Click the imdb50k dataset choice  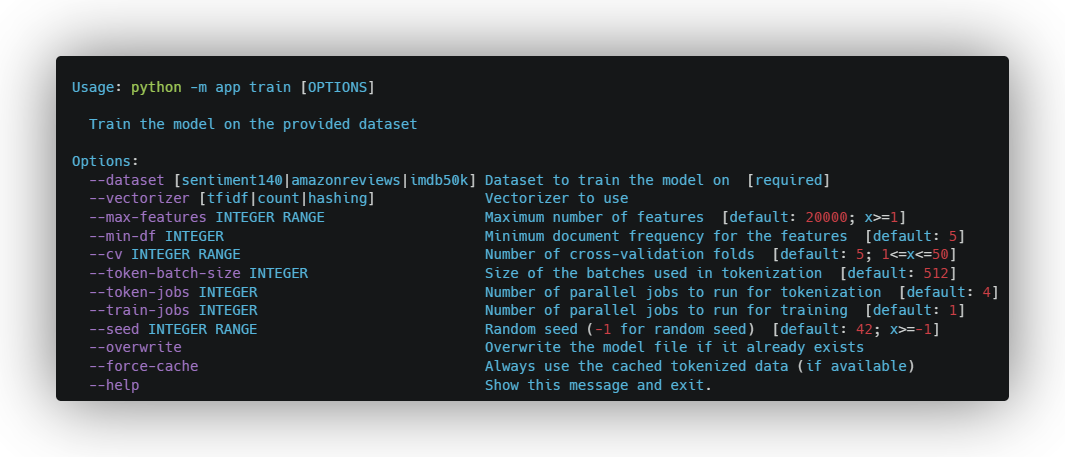pyautogui.click(x=439, y=180)
